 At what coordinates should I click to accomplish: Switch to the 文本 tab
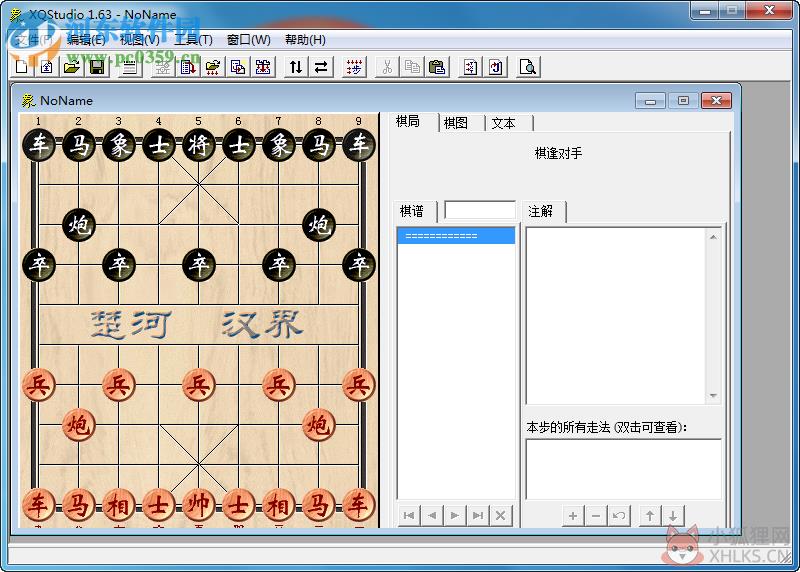tap(504, 123)
